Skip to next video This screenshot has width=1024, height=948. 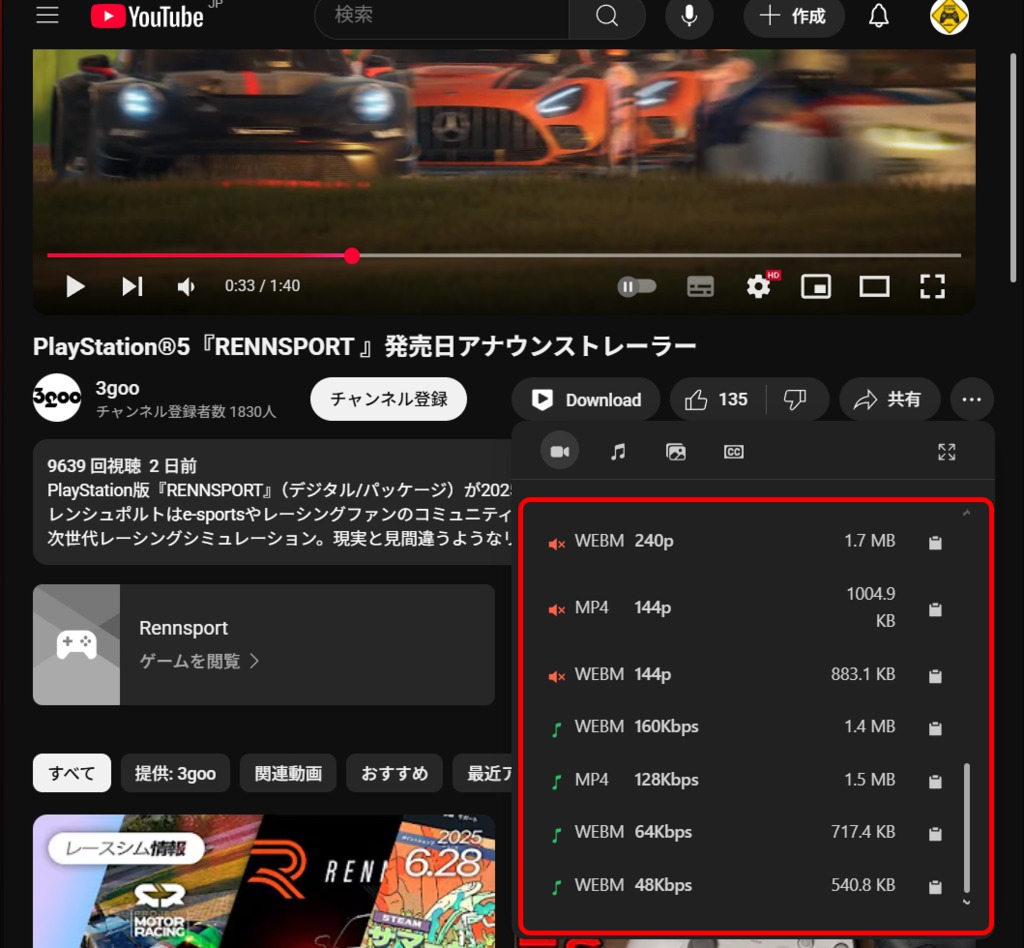(132, 286)
